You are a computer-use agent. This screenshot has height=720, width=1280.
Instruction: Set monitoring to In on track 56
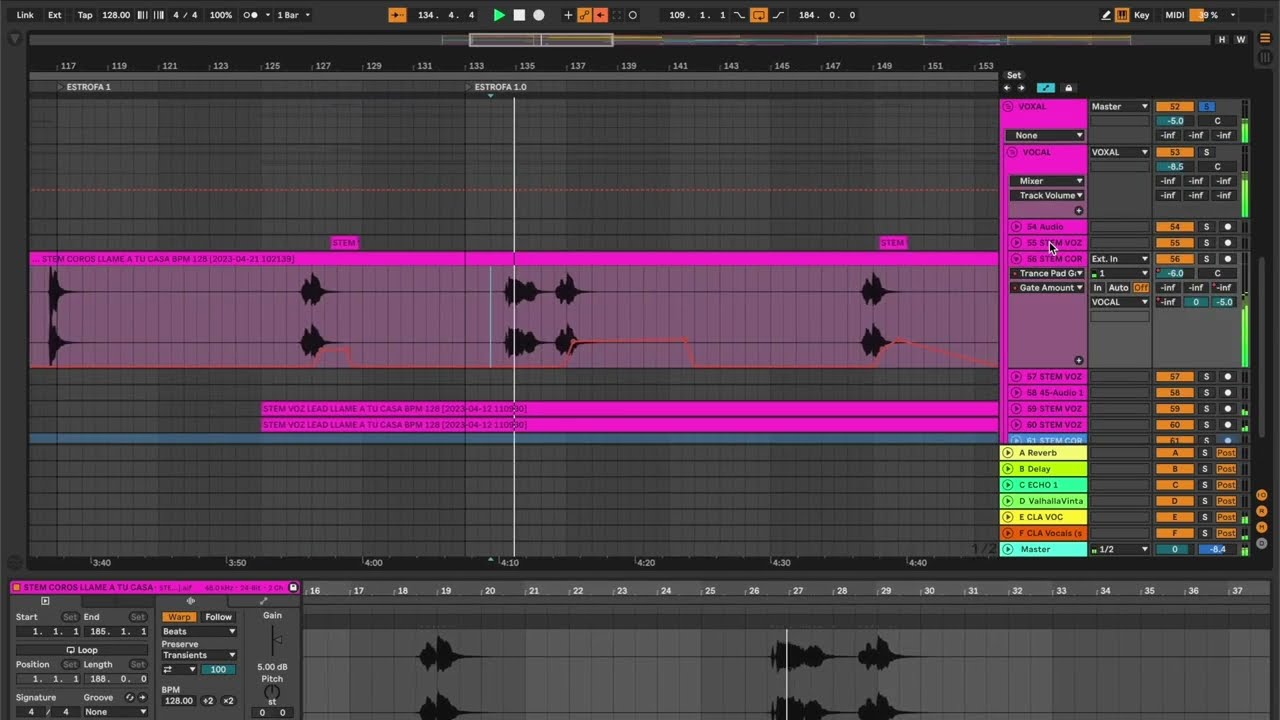point(1097,287)
